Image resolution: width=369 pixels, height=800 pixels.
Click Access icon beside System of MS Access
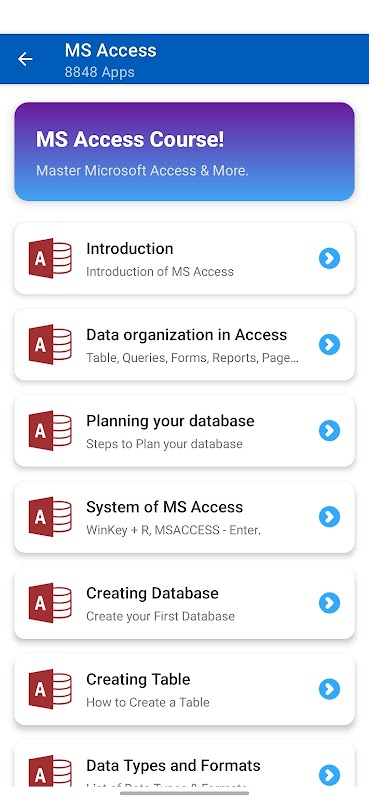pyautogui.click(x=50, y=517)
